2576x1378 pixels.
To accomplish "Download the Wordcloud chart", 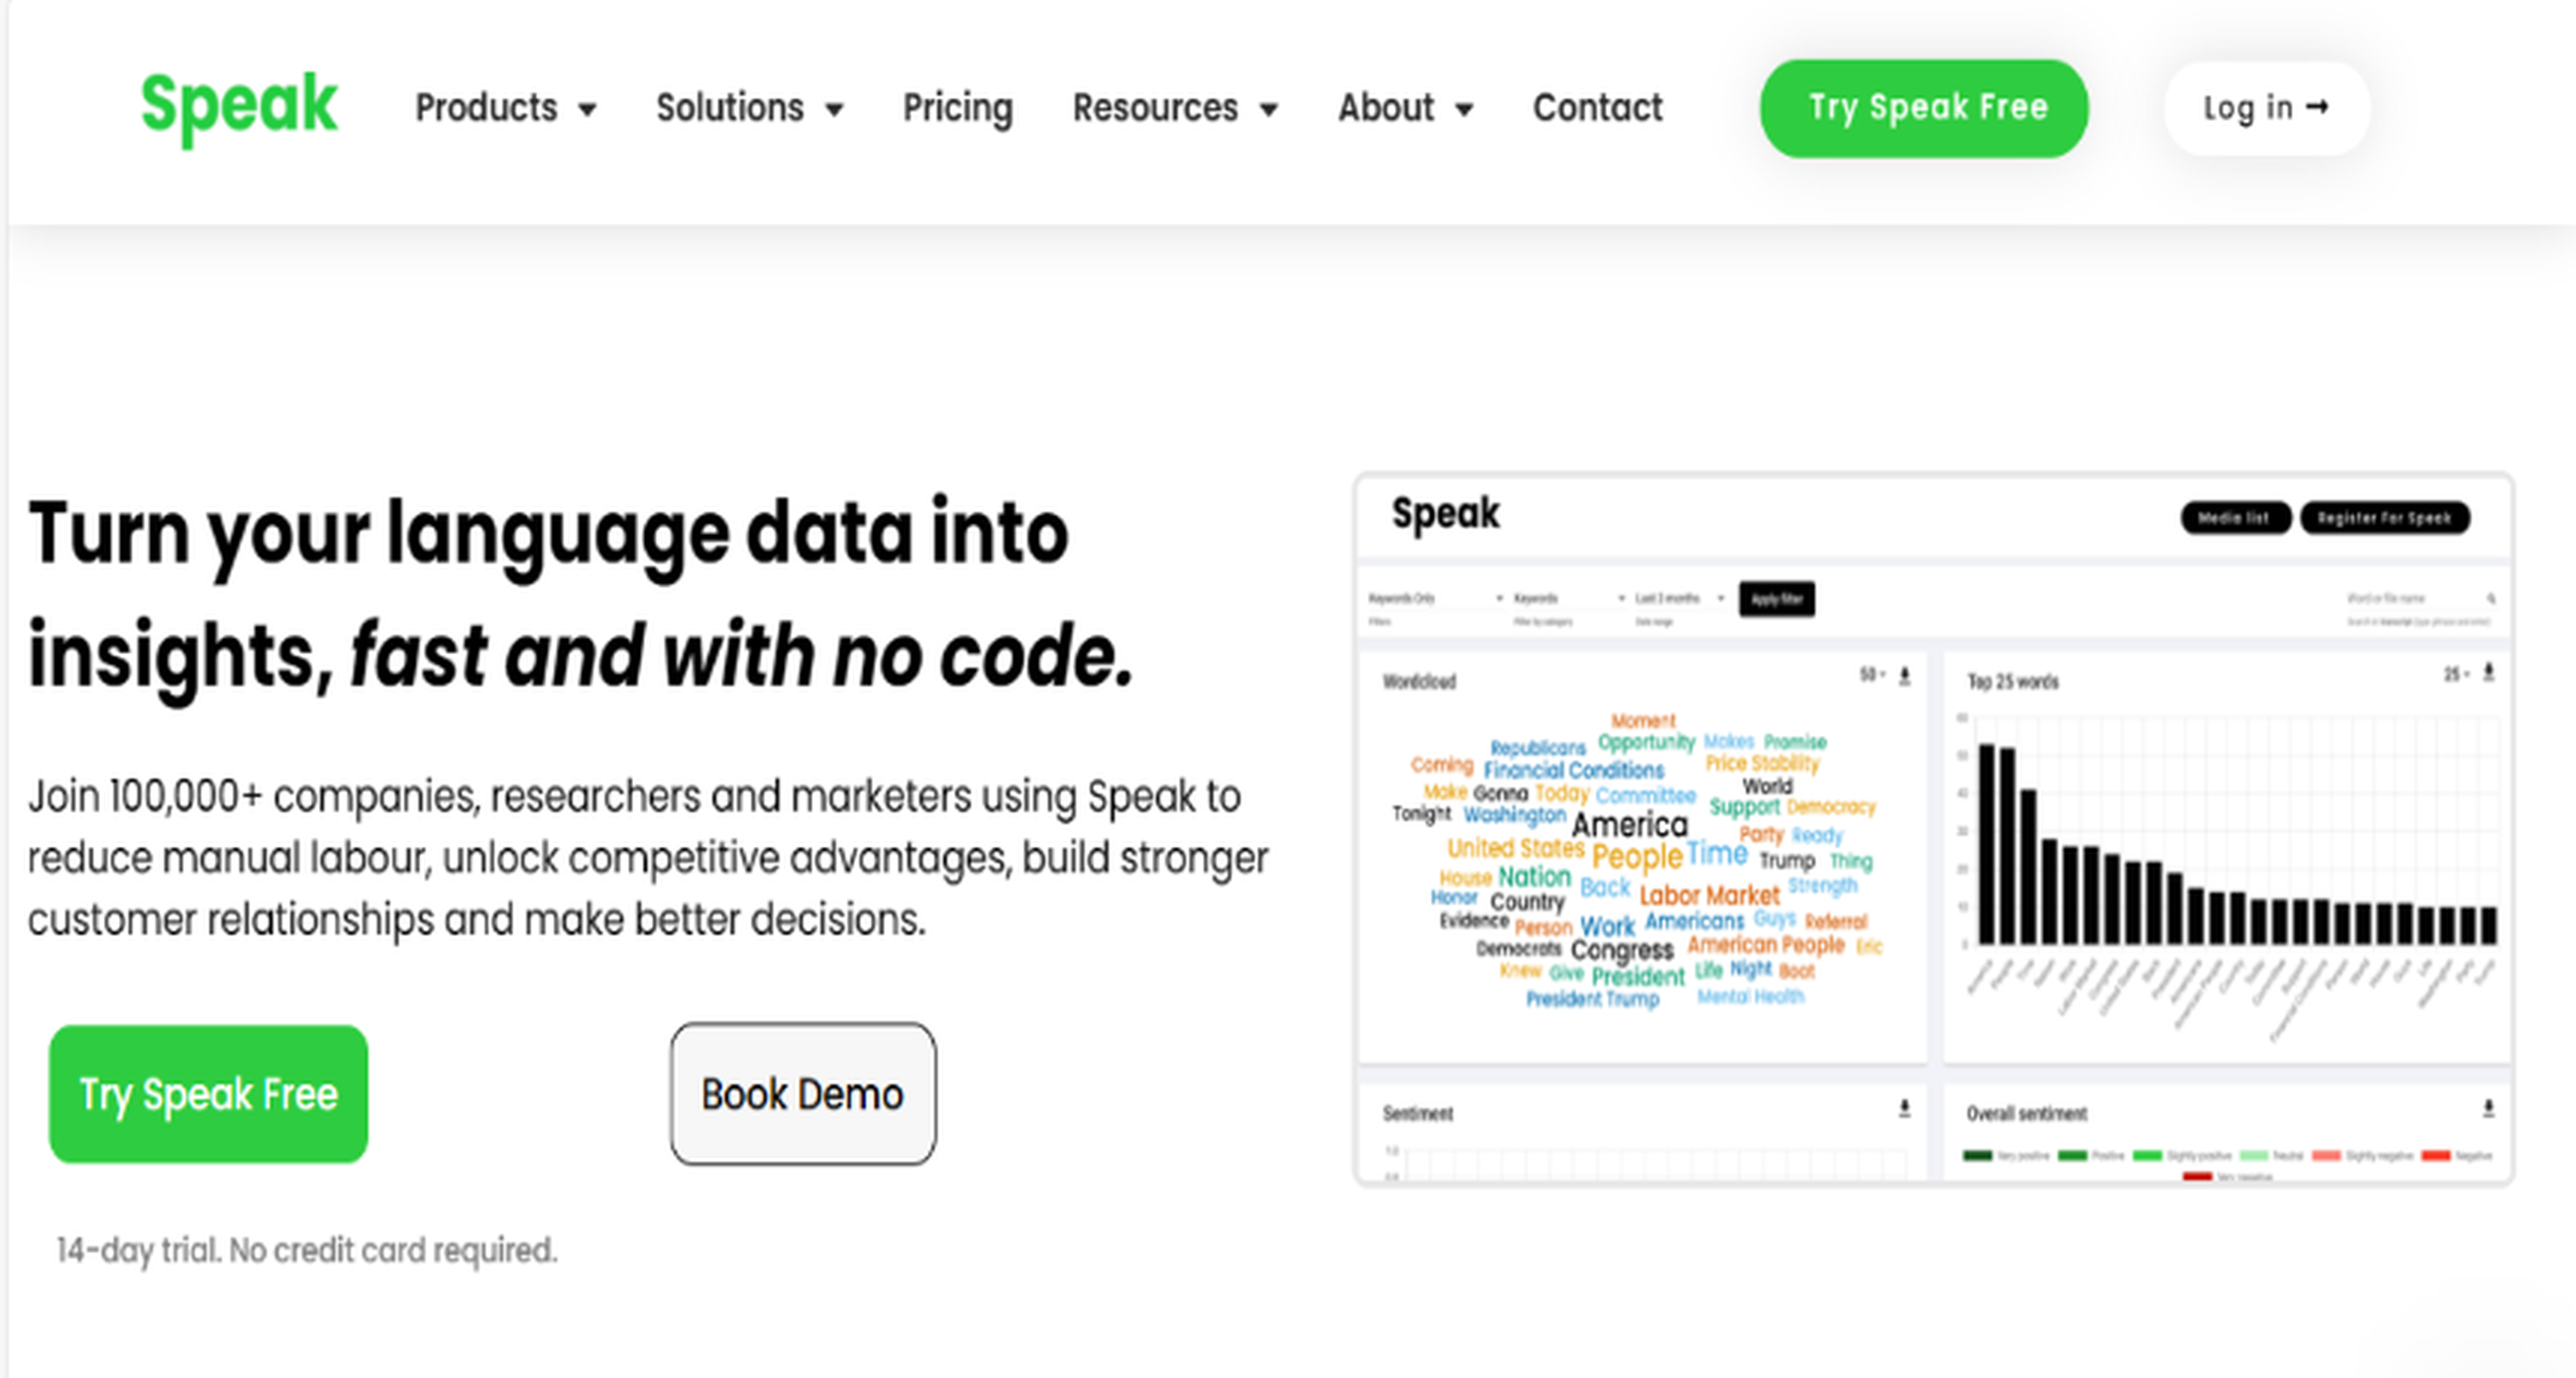I will point(1906,677).
